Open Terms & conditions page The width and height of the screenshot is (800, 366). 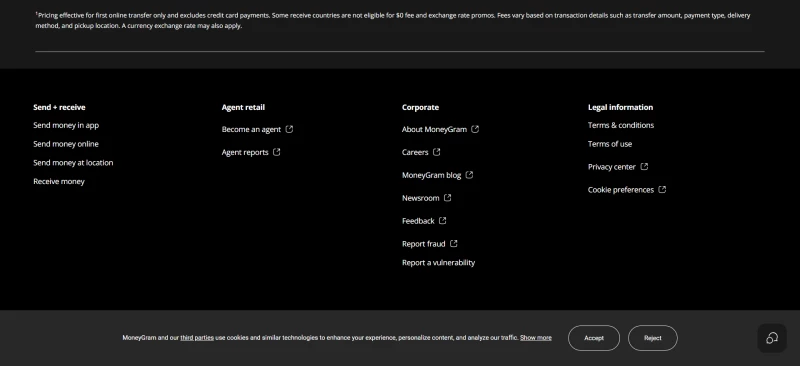[620, 125]
